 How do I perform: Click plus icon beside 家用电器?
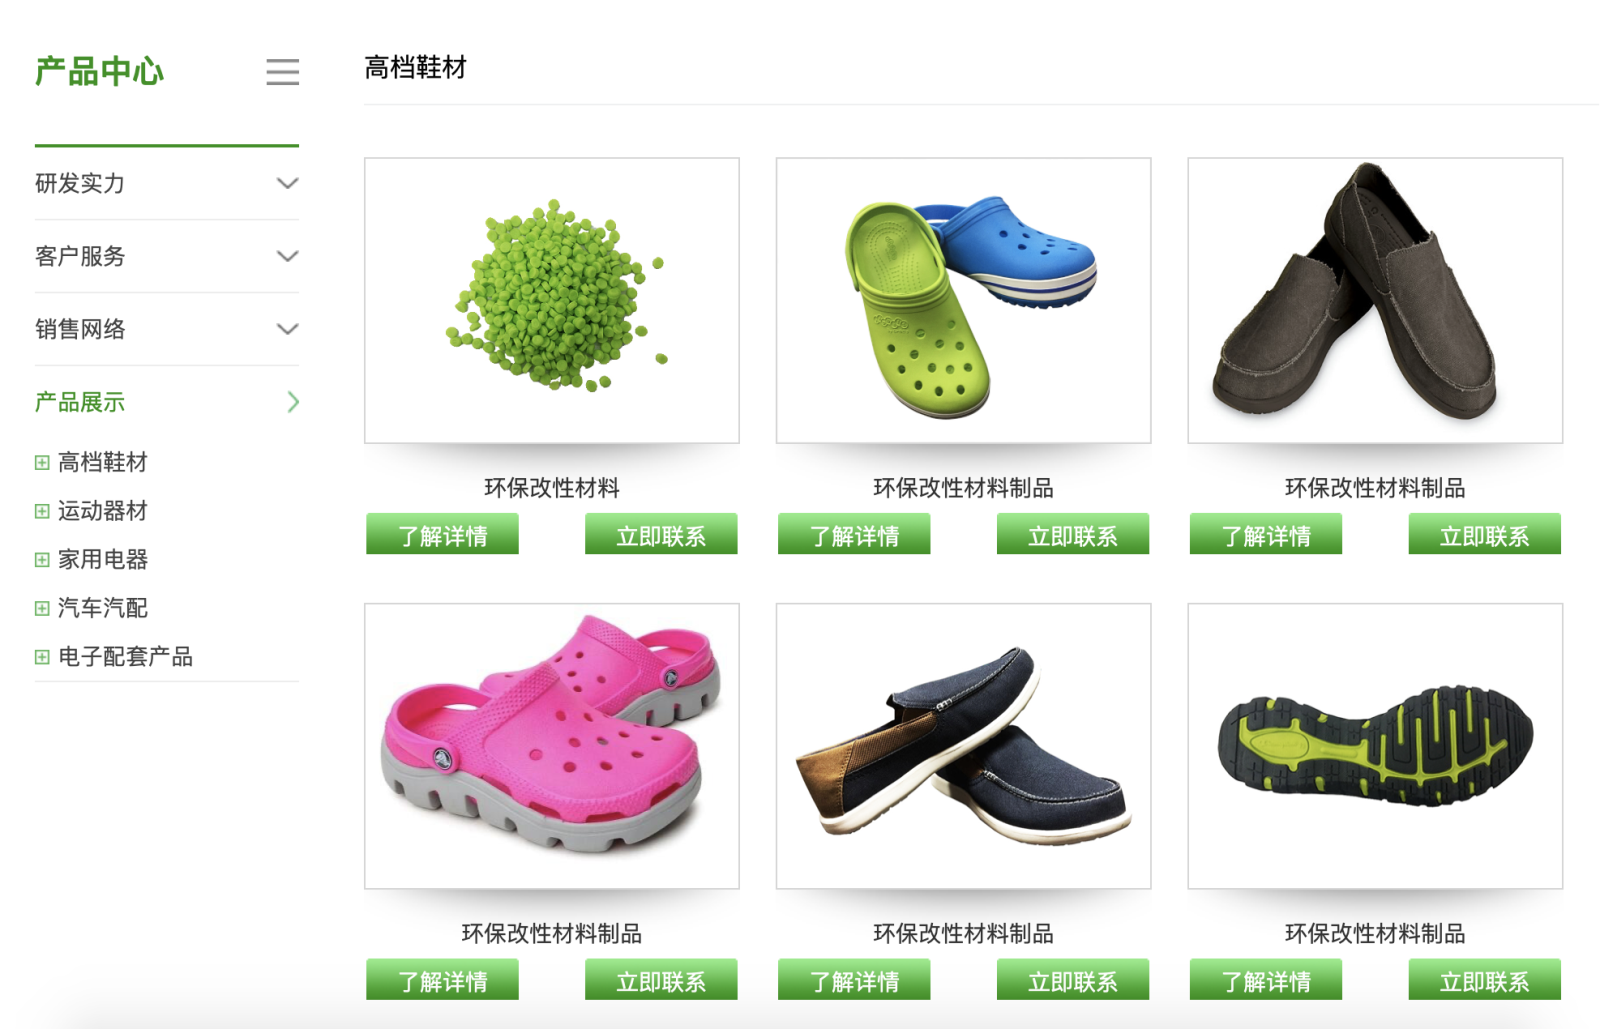click(x=42, y=560)
